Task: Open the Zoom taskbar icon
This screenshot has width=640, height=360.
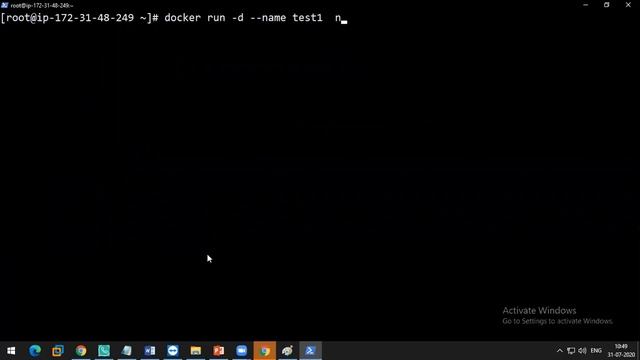Action: [242, 351]
